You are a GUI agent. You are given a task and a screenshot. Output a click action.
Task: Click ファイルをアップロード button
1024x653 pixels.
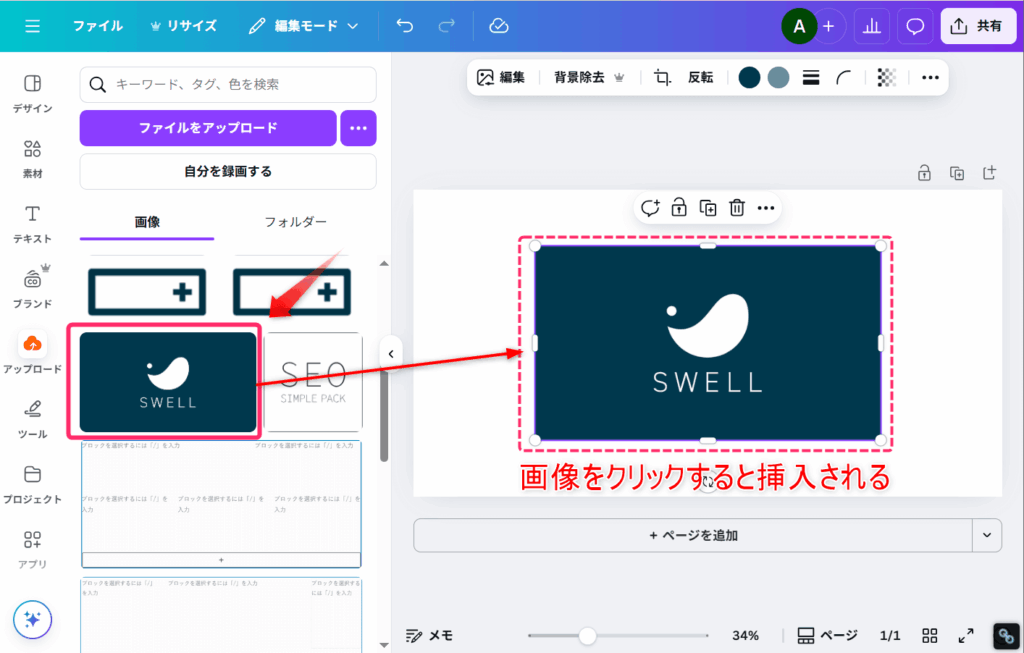208,128
